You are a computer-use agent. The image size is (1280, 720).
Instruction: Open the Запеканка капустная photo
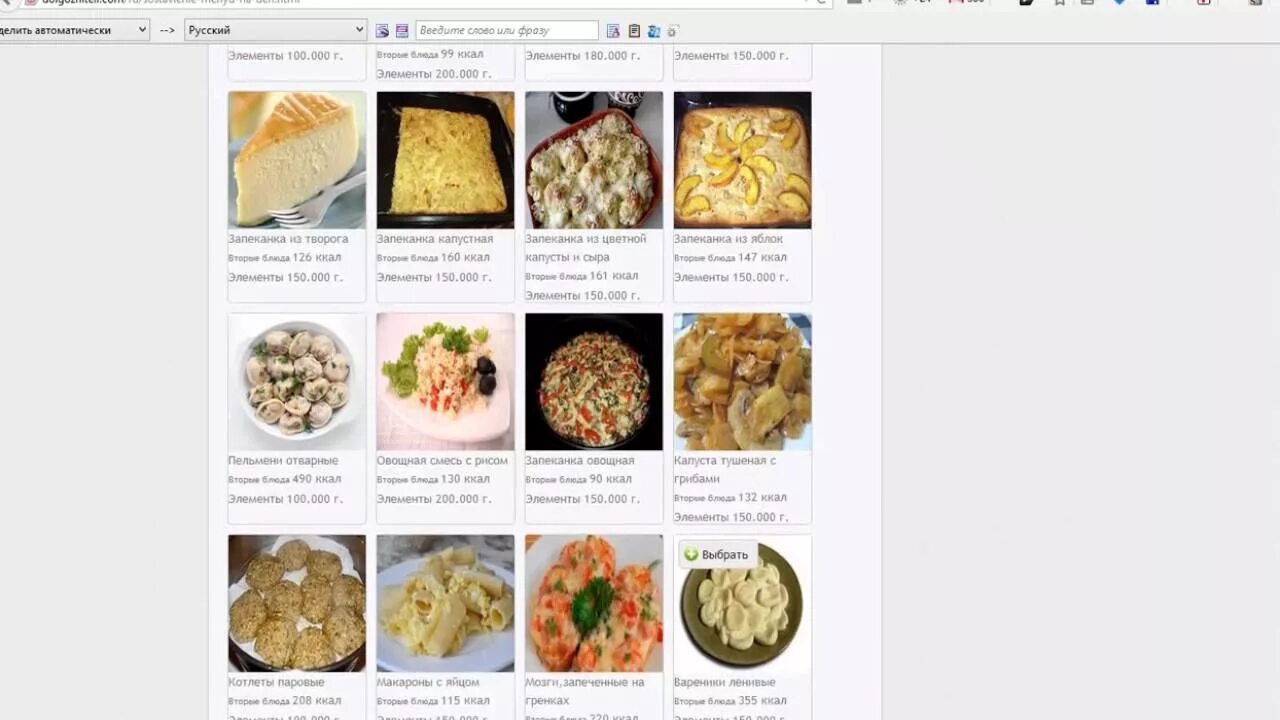tap(445, 160)
